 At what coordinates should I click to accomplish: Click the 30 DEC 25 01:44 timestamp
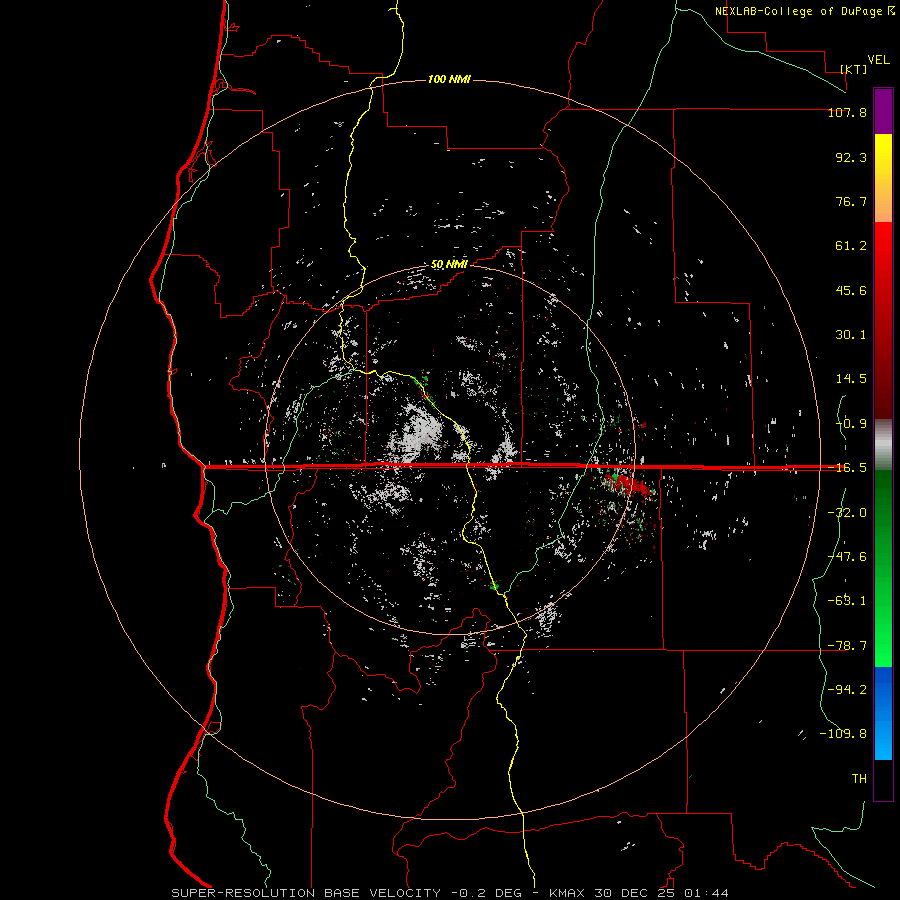(x=662, y=893)
